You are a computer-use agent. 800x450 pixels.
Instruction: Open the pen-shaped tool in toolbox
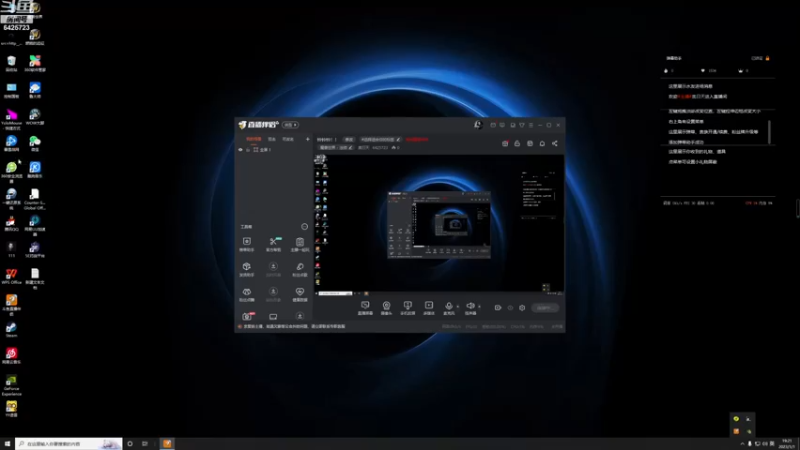click(300, 269)
